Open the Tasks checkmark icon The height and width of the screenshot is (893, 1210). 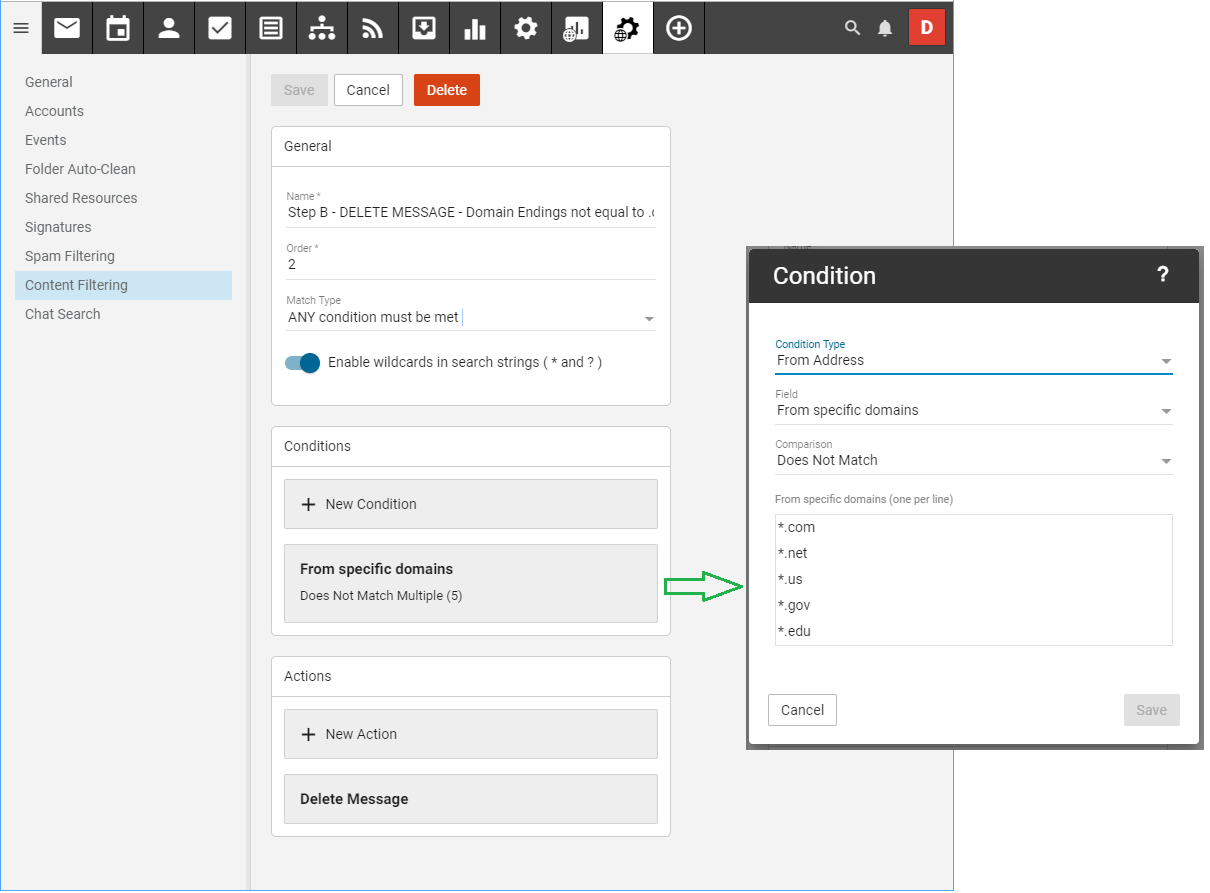click(x=220, y=28)
